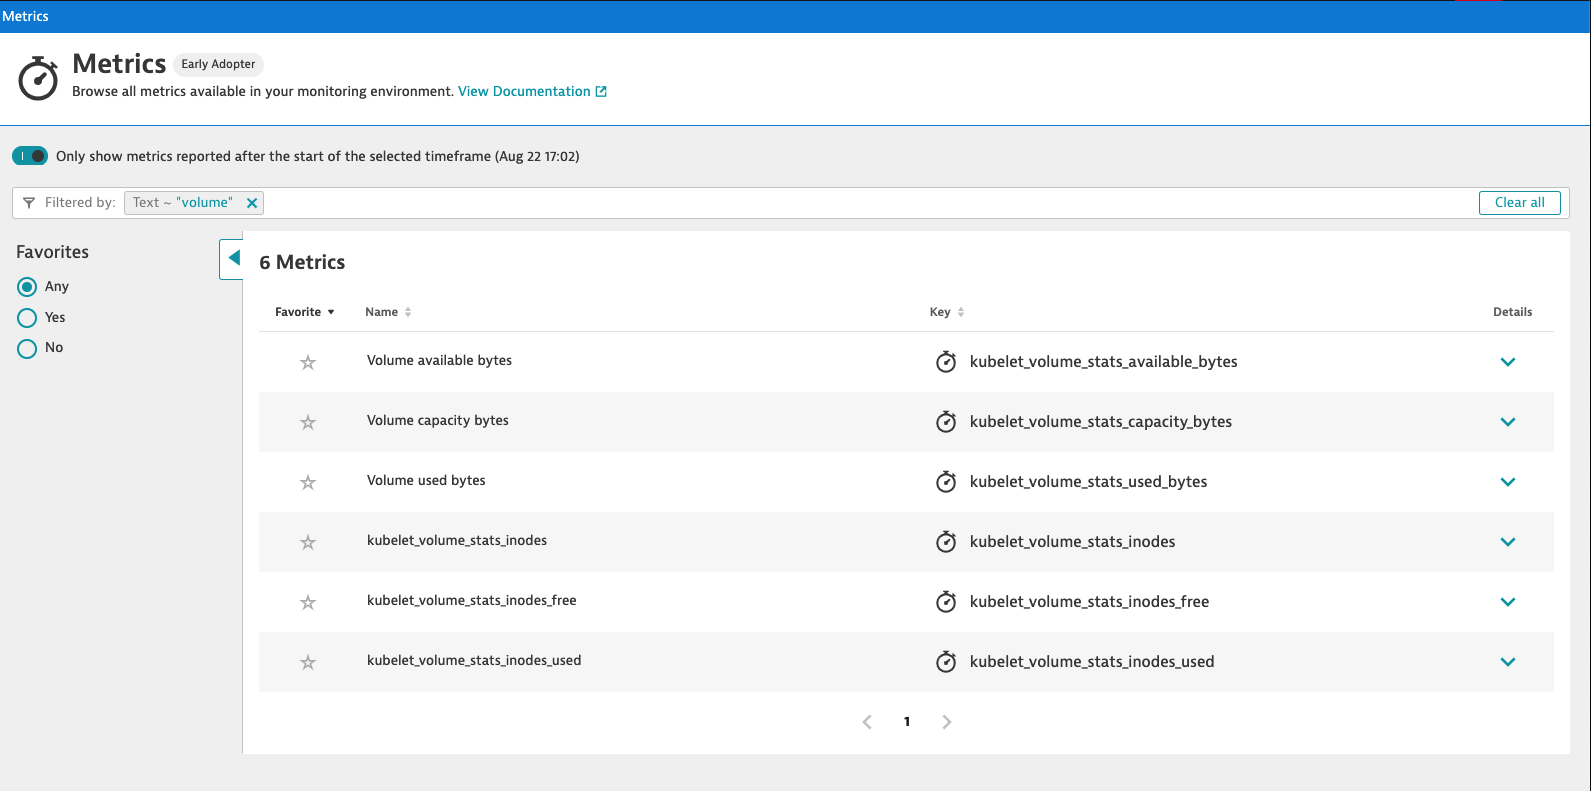Star the kubelet_volume_stats_inodes_used metric

pos(308,662)
